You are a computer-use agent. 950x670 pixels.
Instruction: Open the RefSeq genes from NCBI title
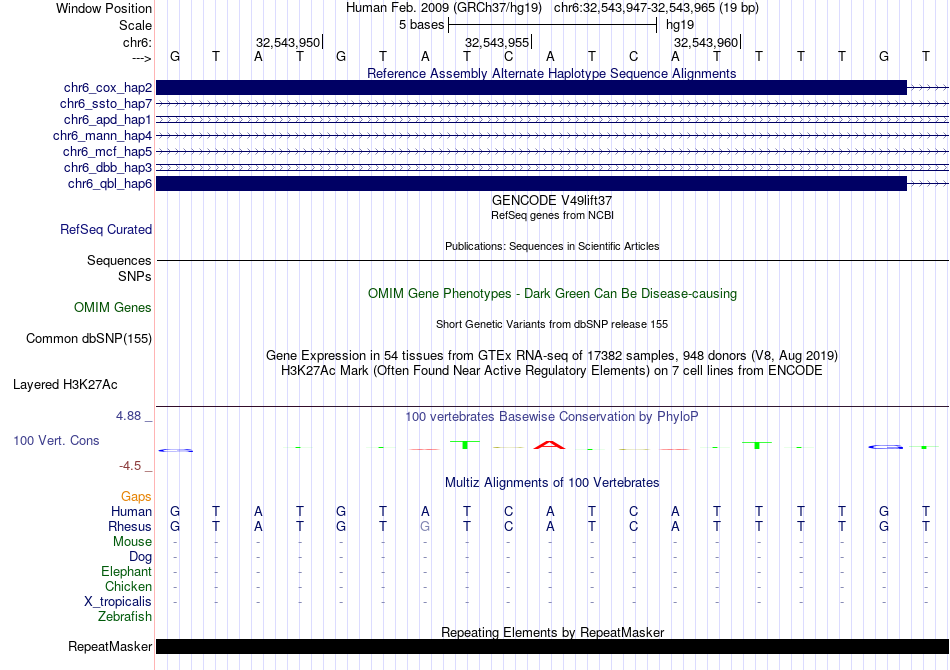[x=552, y=215]
